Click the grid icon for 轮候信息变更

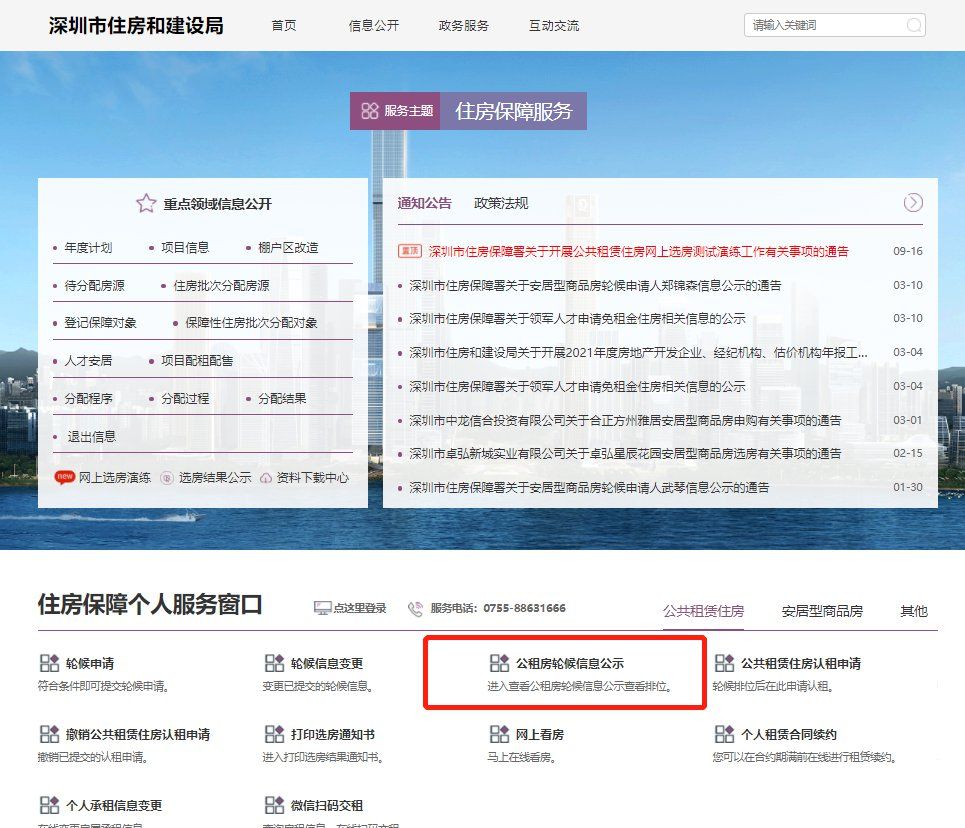(x=274, y=663)
